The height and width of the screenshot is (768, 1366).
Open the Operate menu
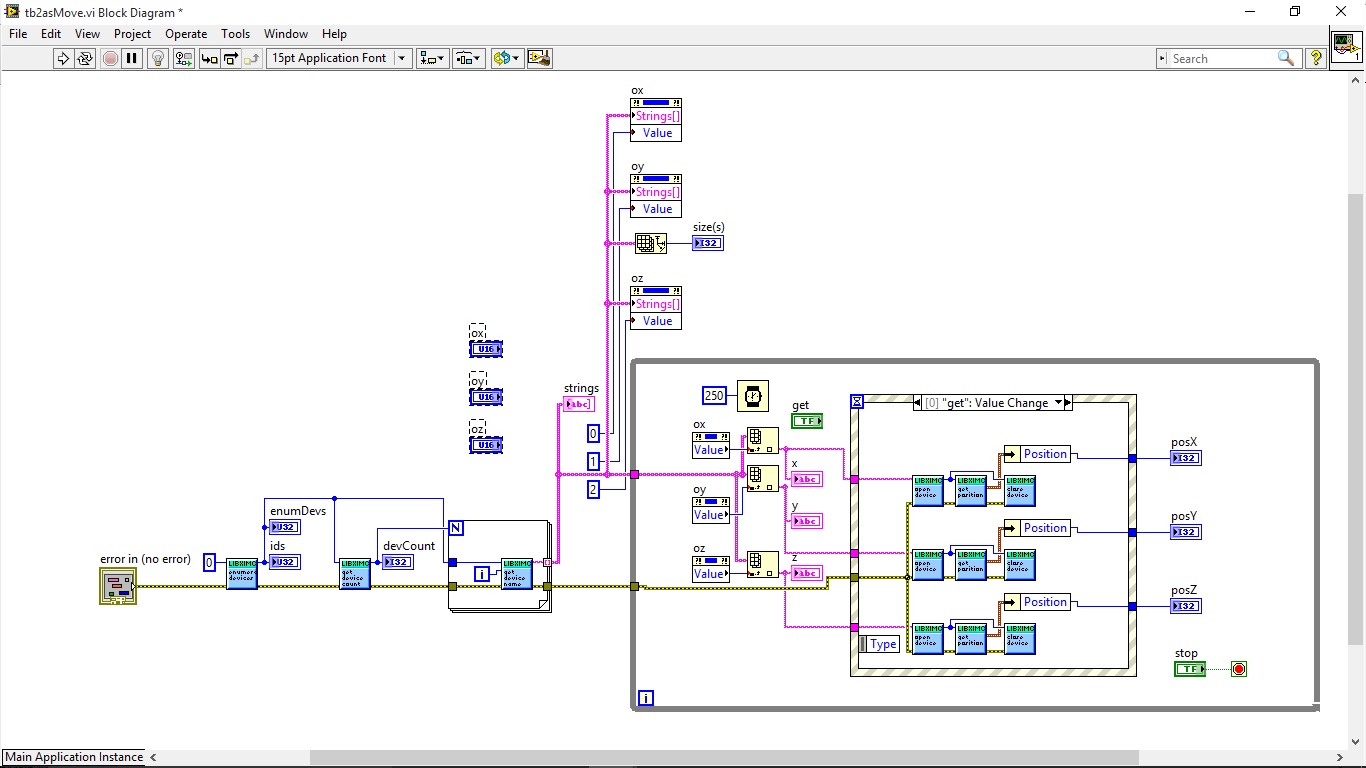pos(186,34)
